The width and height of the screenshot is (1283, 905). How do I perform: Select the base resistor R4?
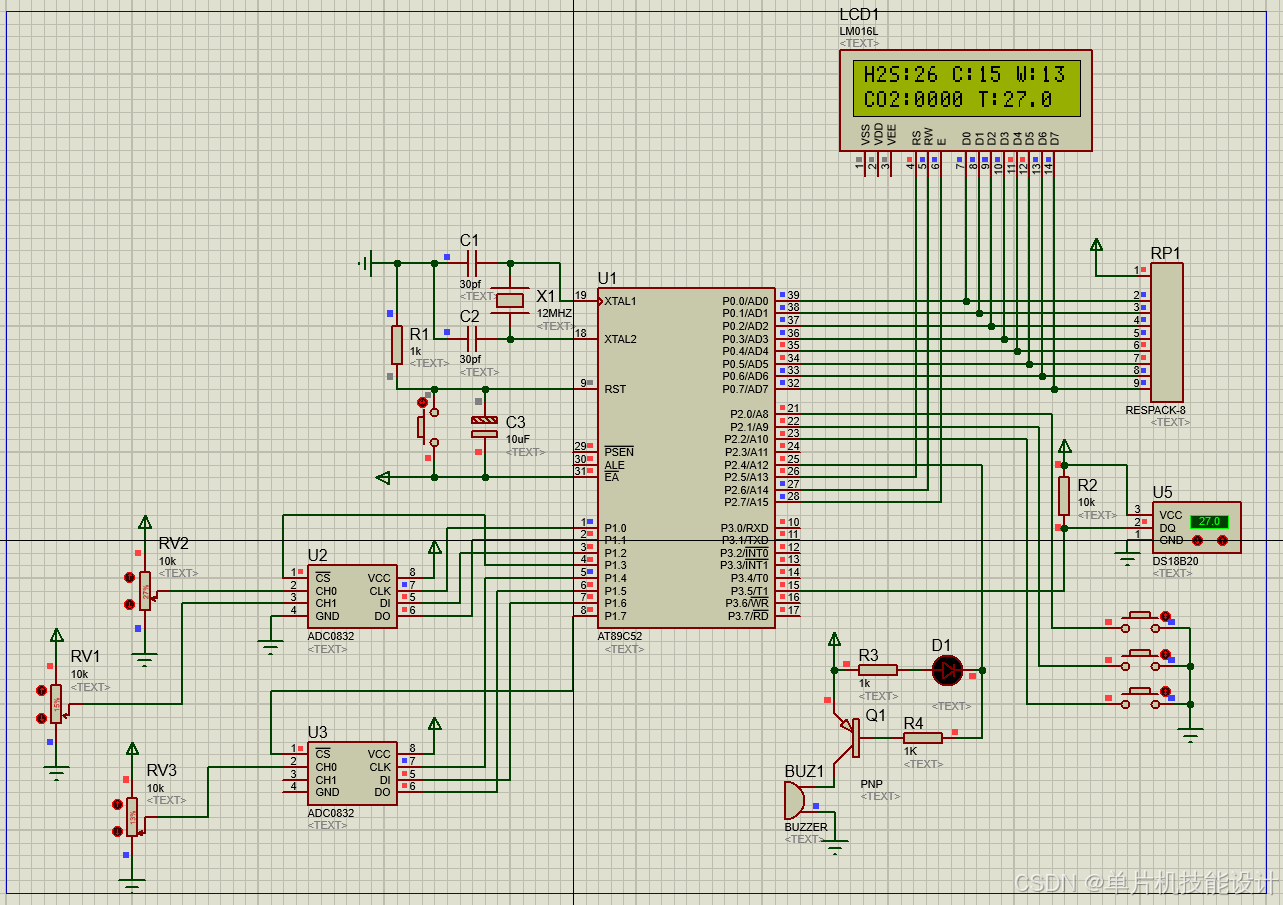point(923,738)
